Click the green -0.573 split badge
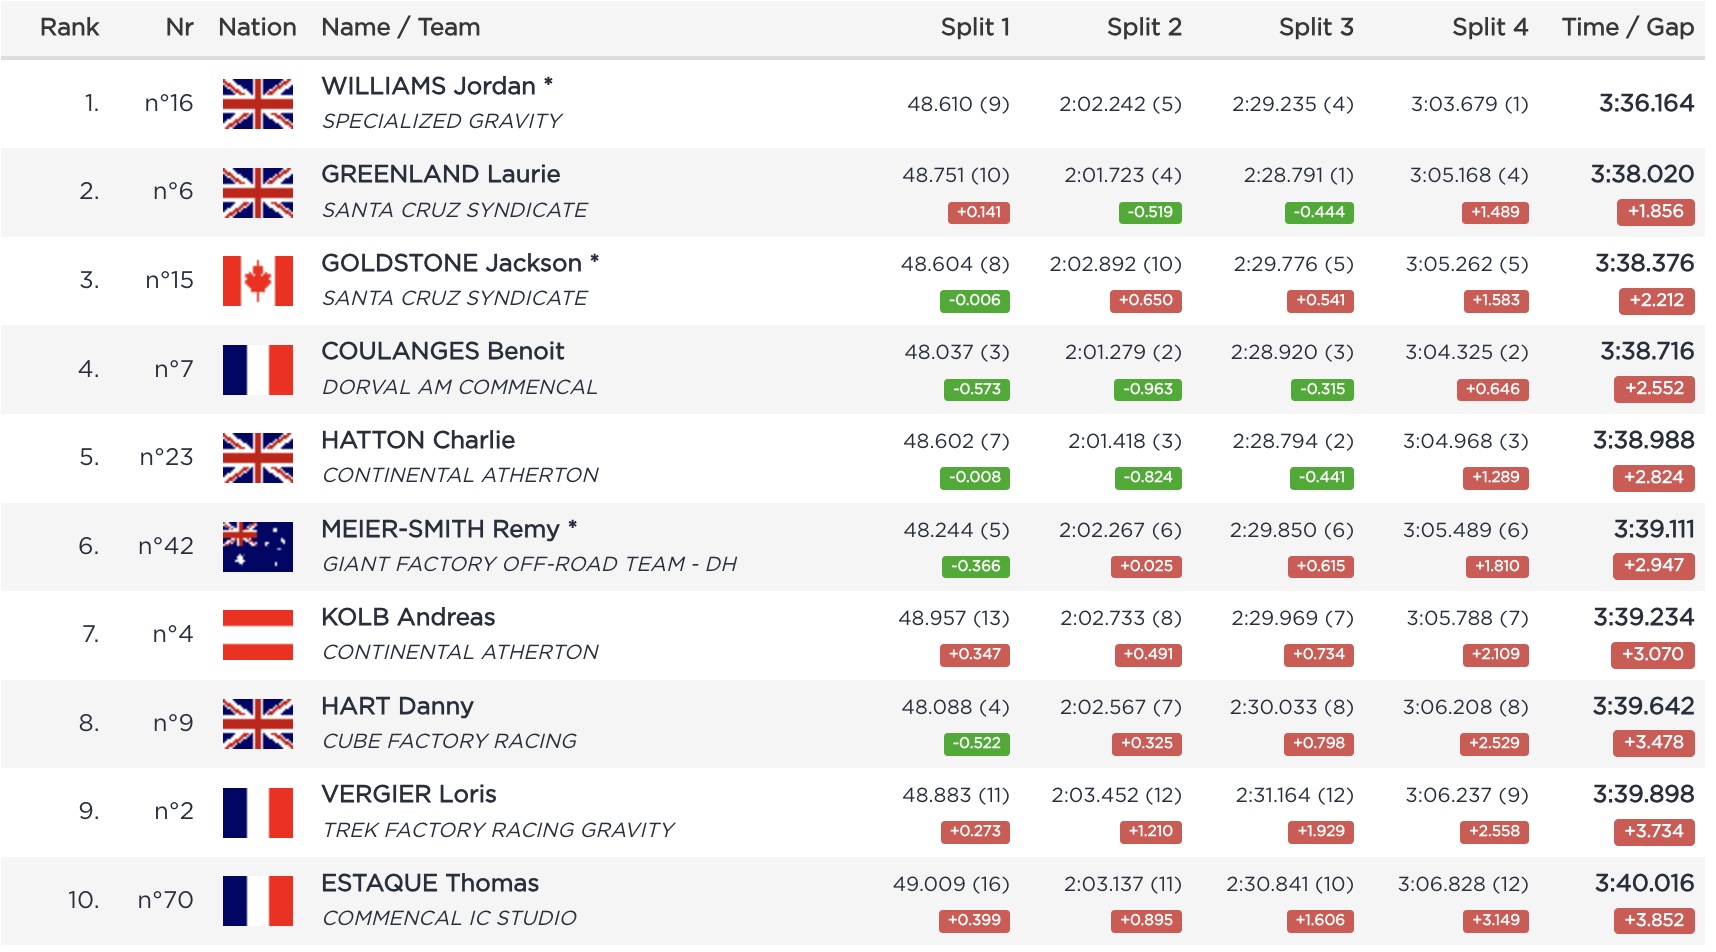 [976, 389]
